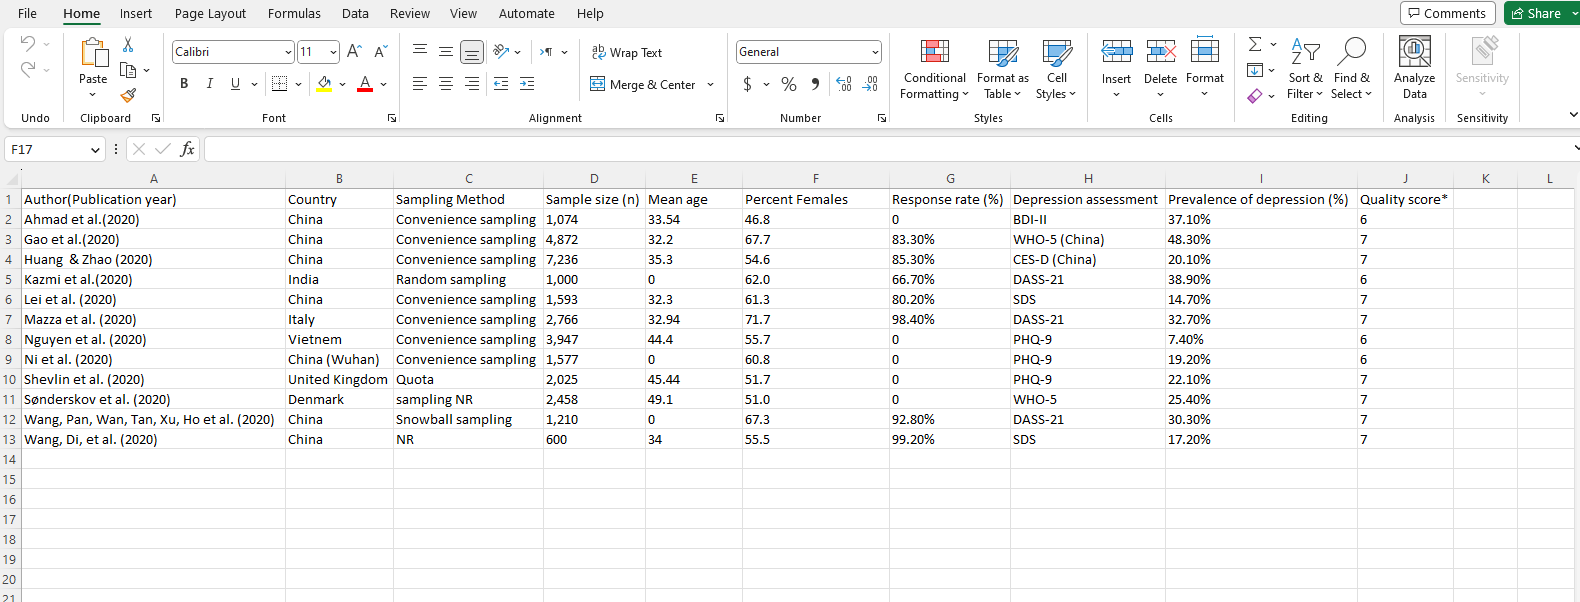
Task: Open Analyze Data
Action: point(1414,67)
